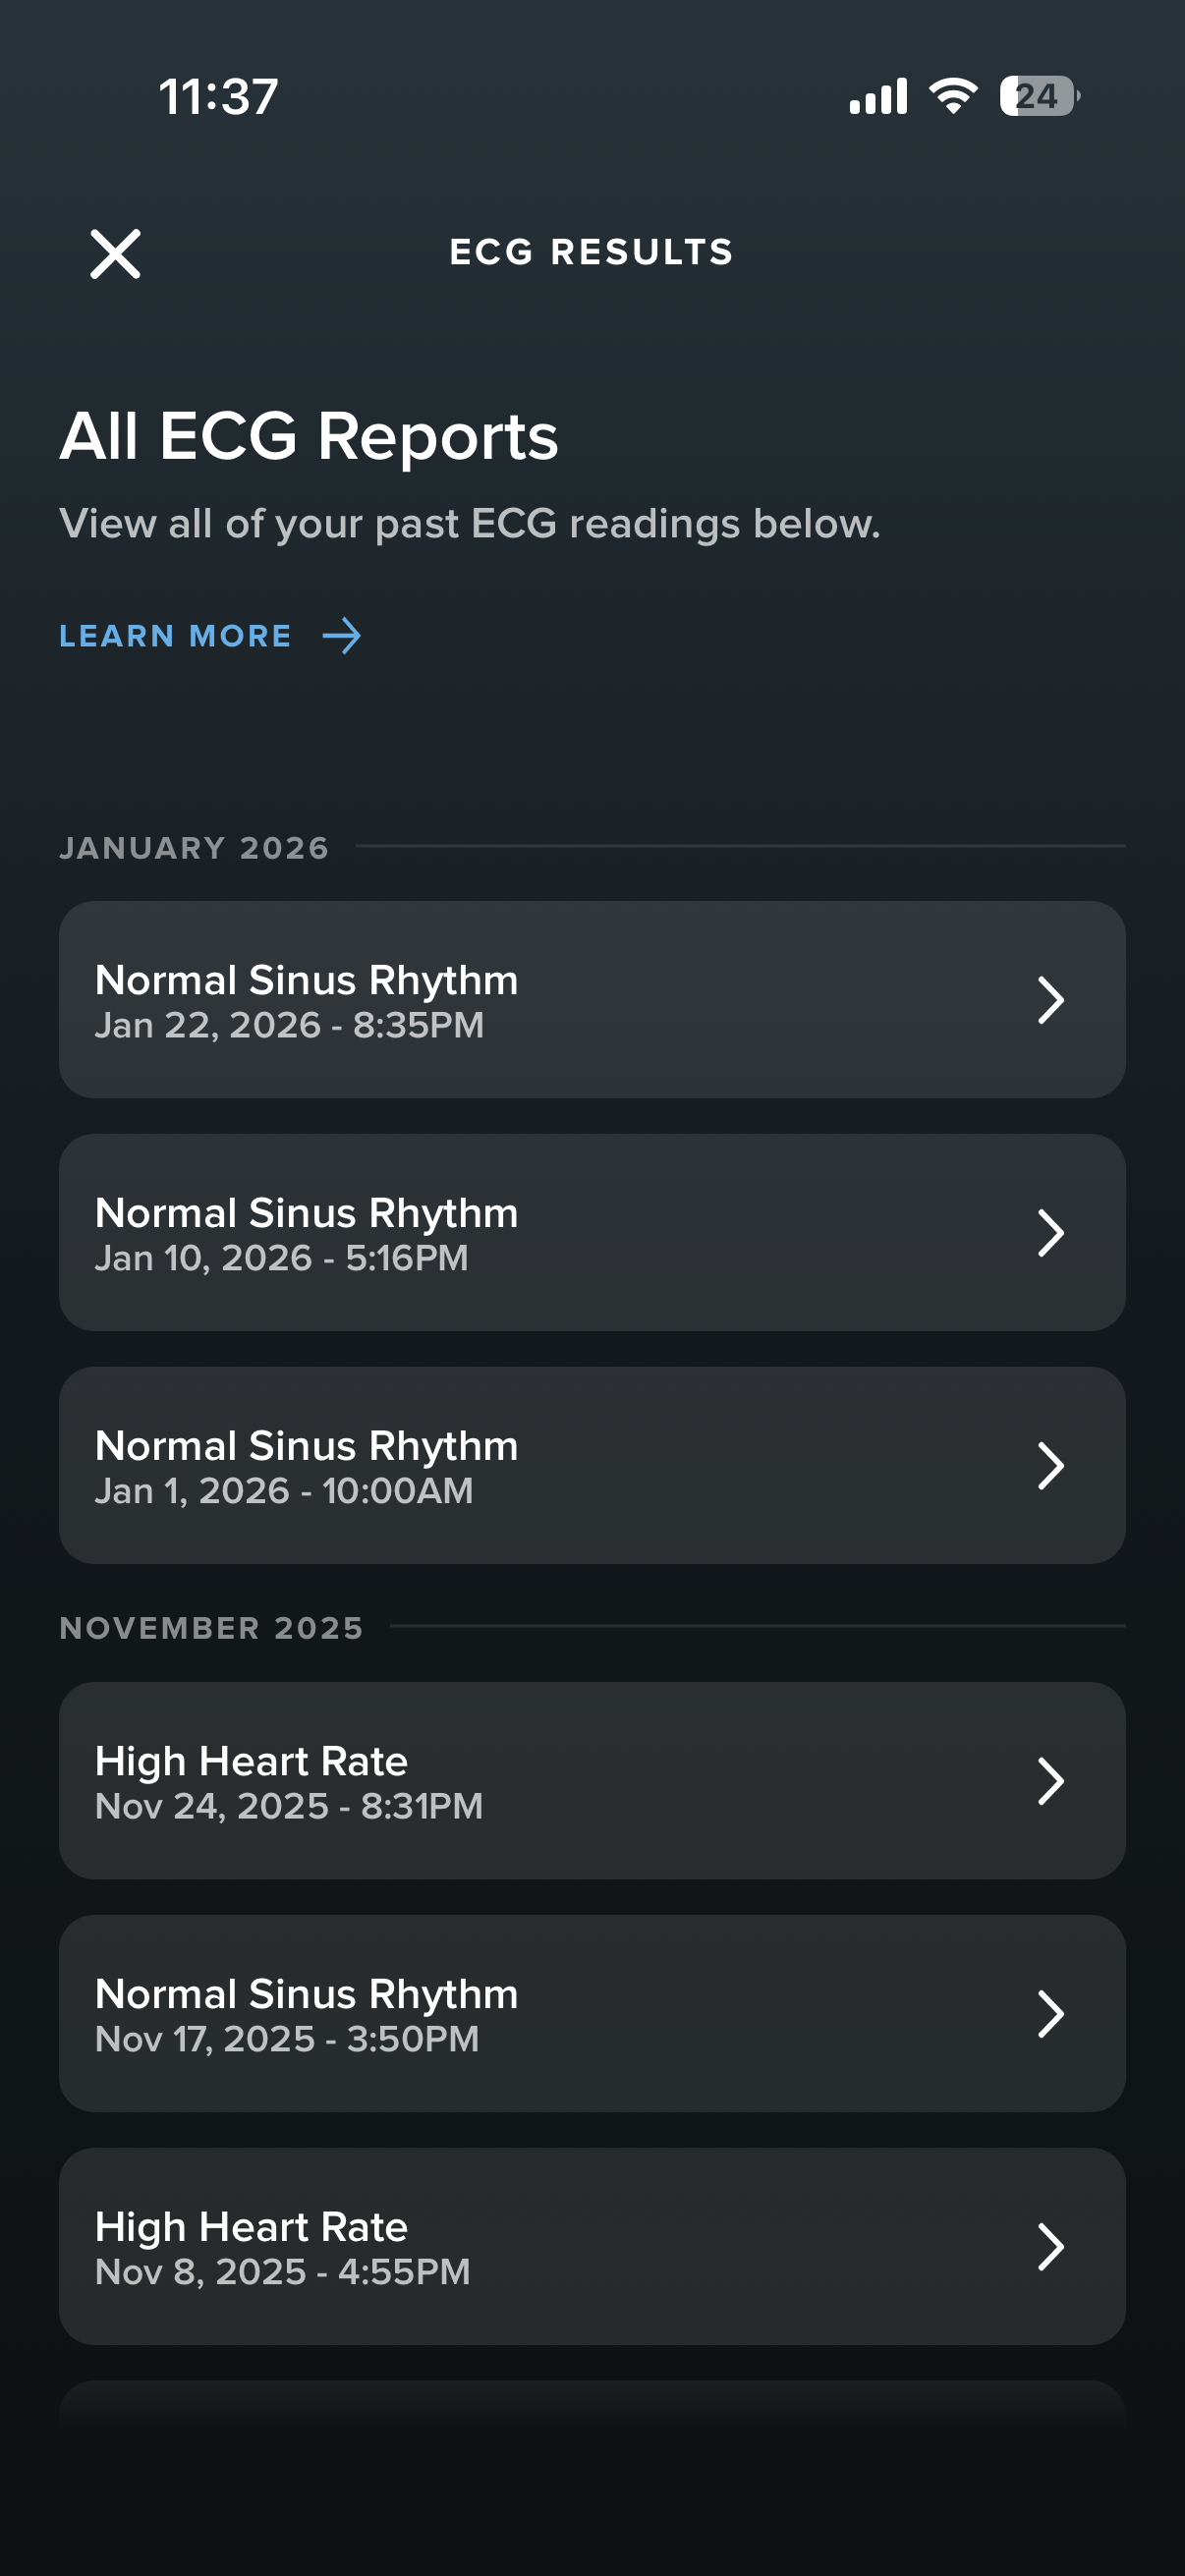The image size is (1185, 2576).
Task: Tap the battery indicator in status bar
Action: pos(1039,96)
